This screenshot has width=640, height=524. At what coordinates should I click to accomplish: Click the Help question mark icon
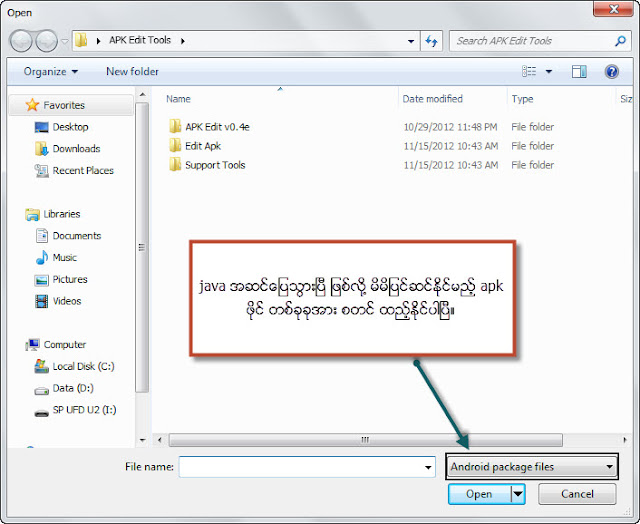(x=611, y=71)
